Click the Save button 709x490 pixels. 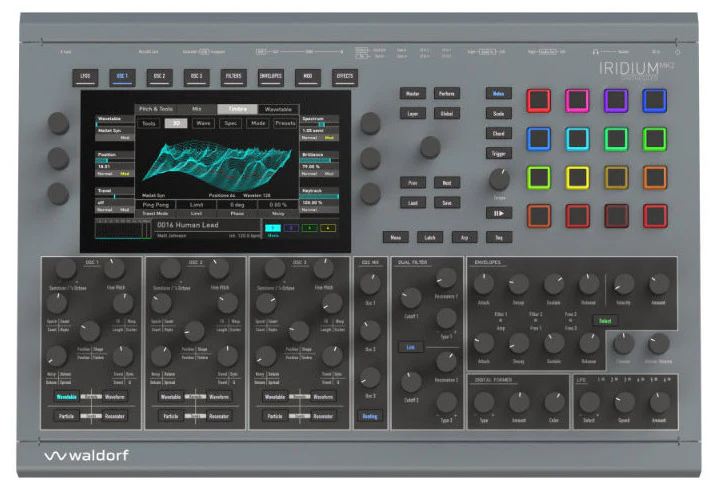[x=447, y=203]
